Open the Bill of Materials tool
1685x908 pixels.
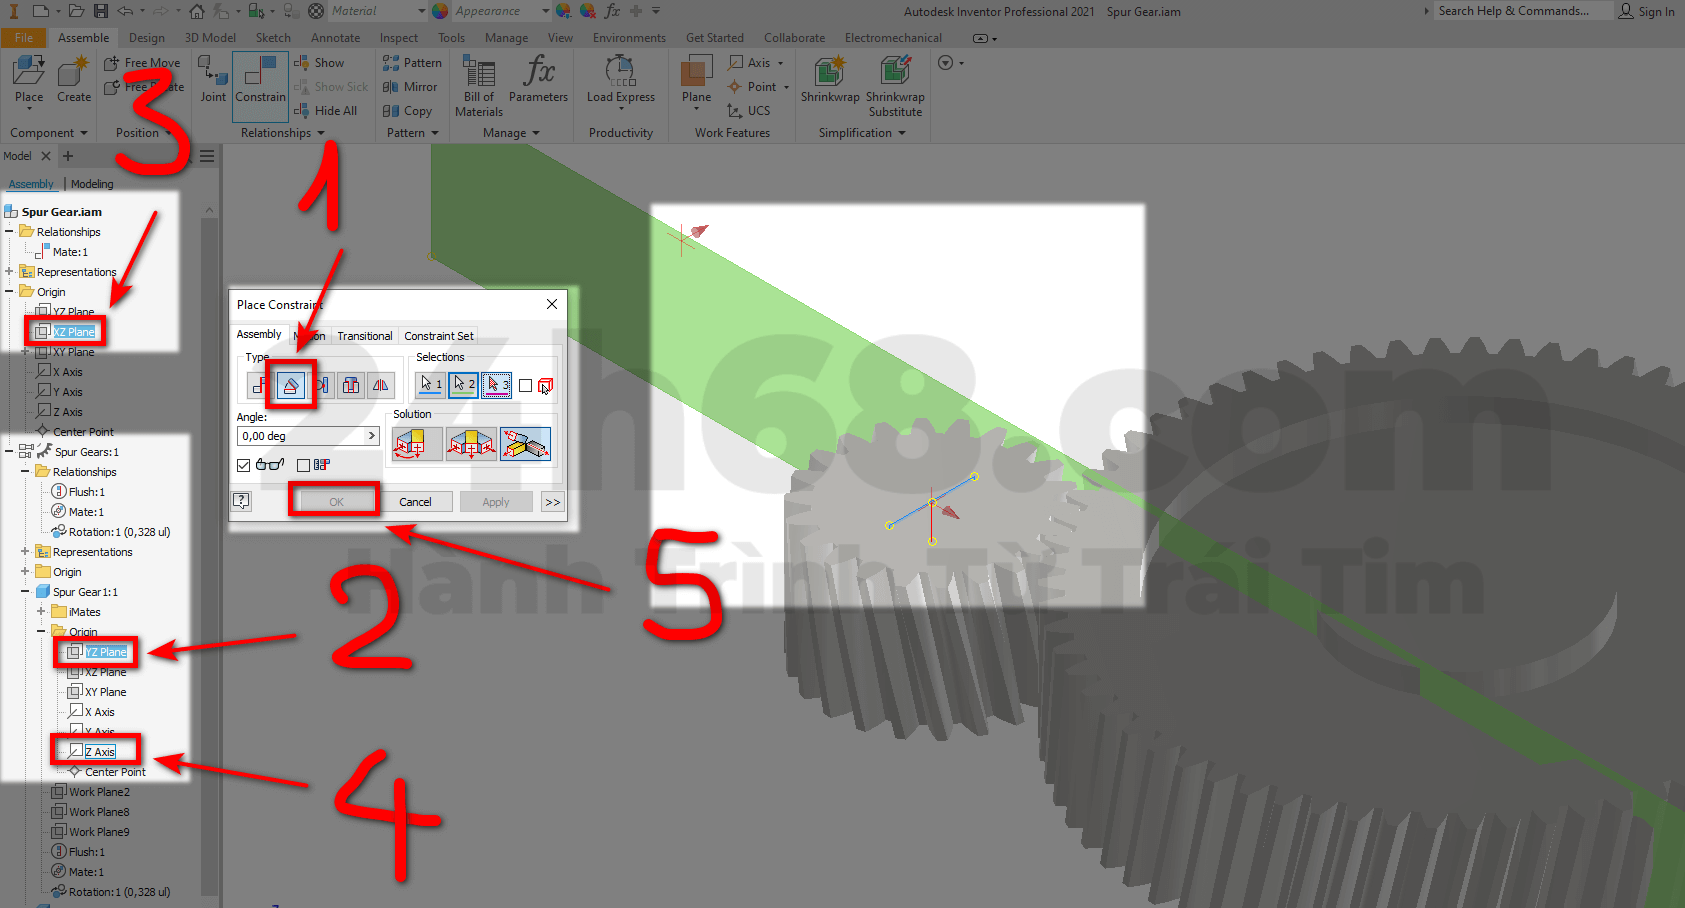478,86
